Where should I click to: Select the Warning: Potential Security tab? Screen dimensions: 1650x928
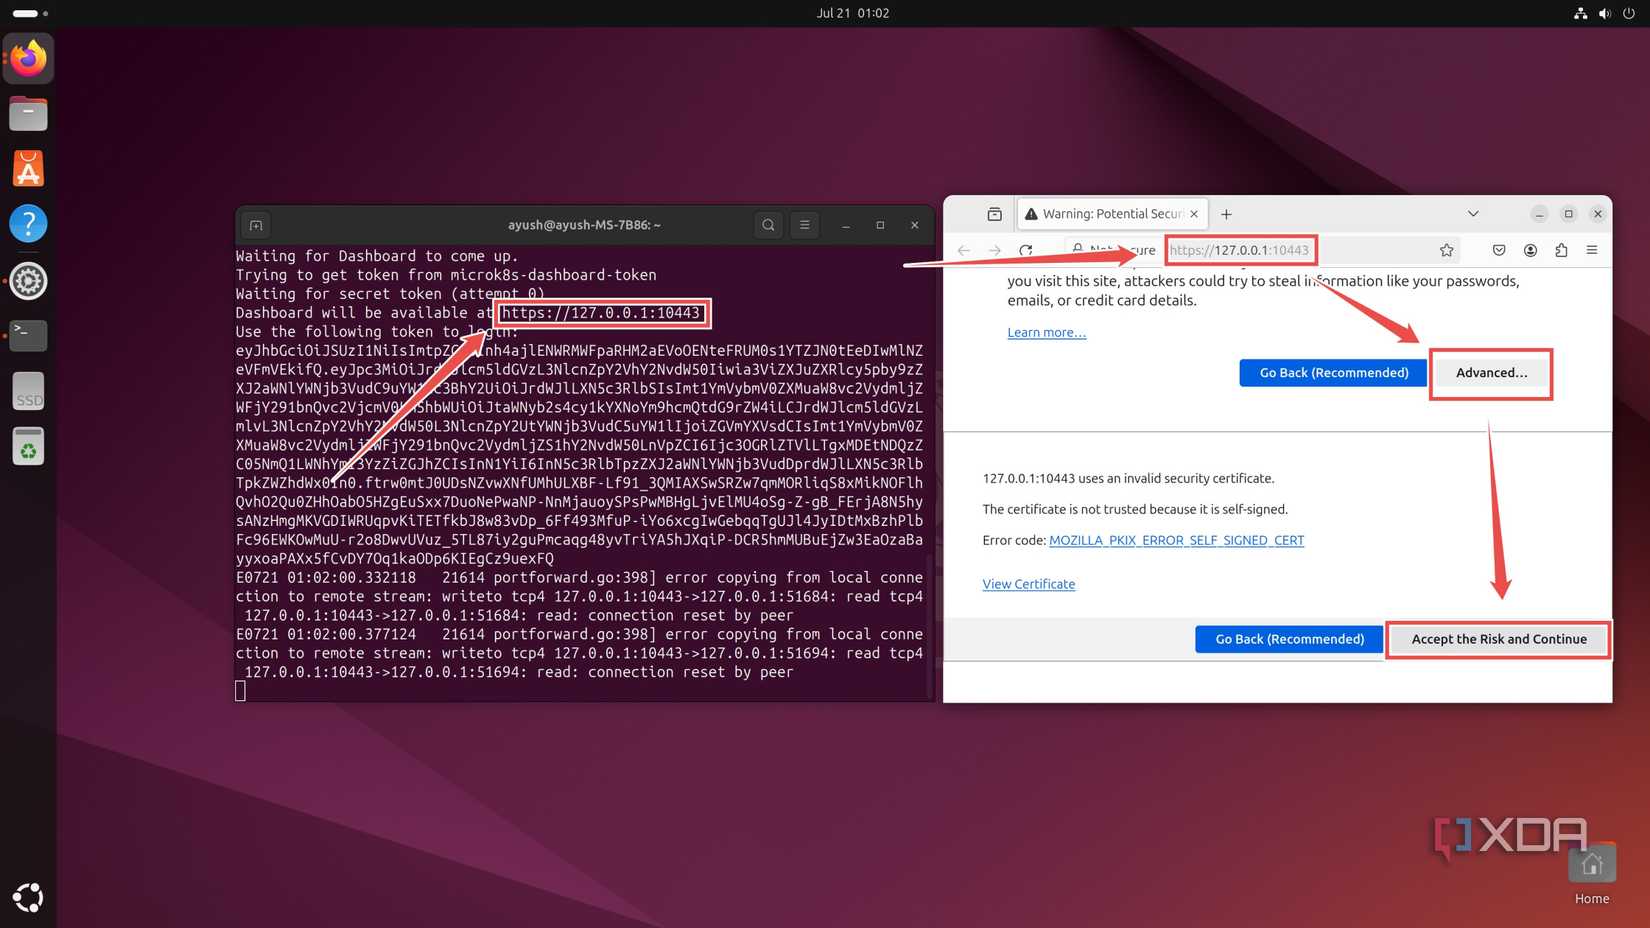(1112, 214)
